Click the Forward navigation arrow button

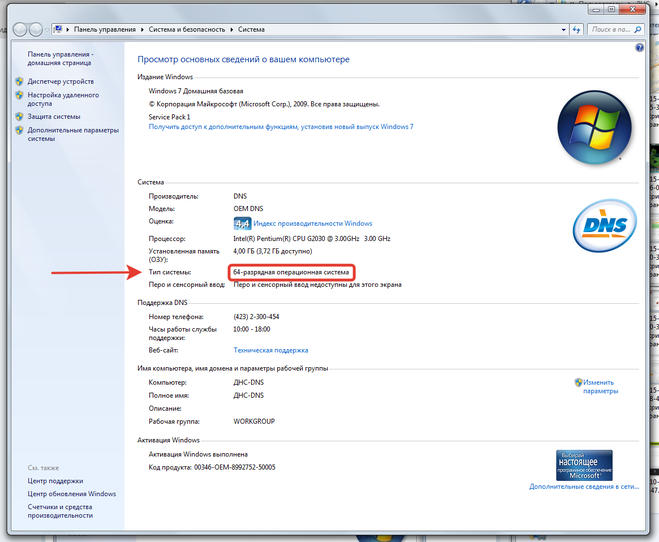pos(36,29)
